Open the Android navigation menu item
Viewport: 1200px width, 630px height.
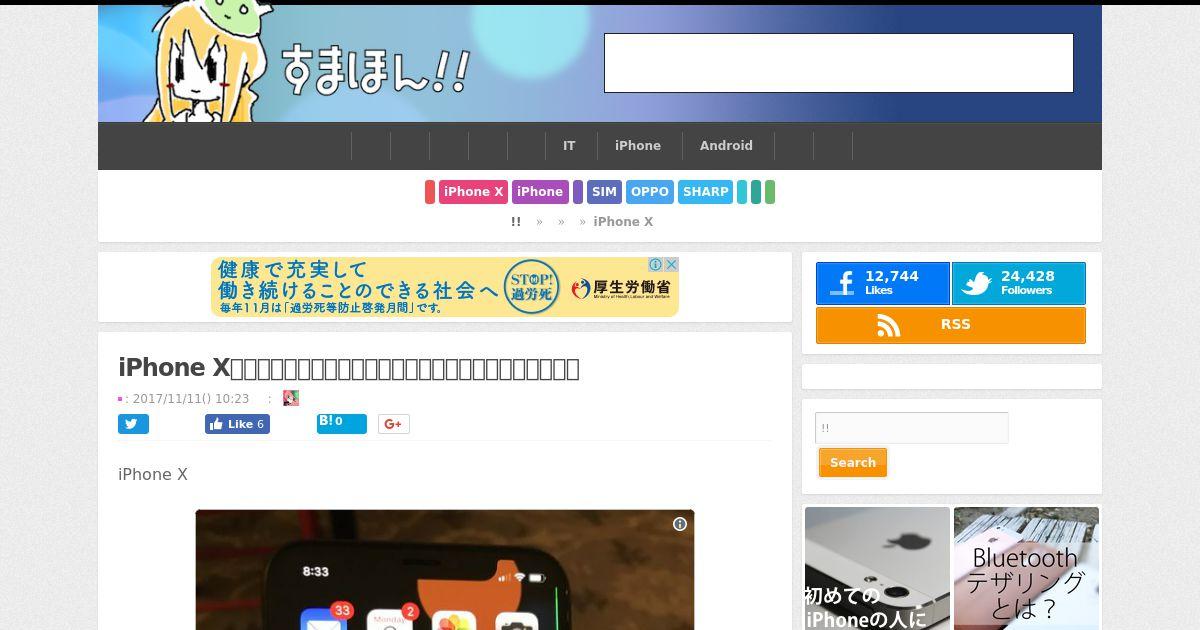pos(726,146)
